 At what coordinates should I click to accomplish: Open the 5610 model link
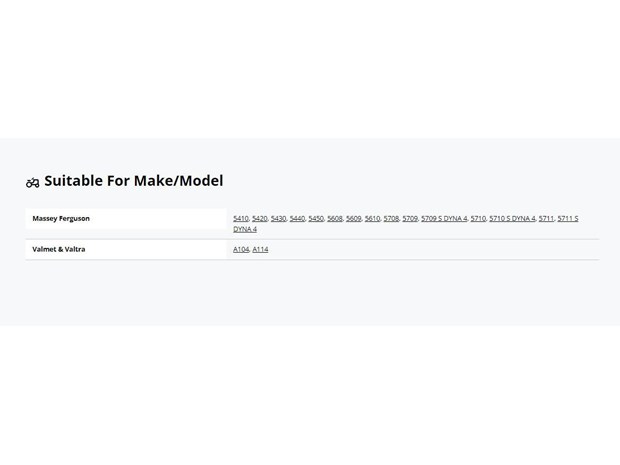pos(372,219)
